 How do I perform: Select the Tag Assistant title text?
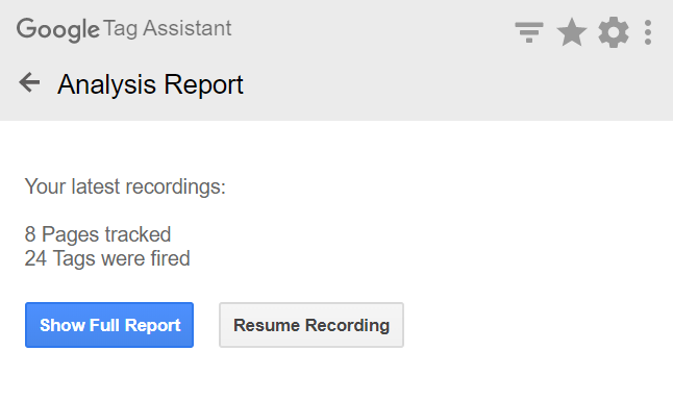pyautogui.click(x=167, y=29)
